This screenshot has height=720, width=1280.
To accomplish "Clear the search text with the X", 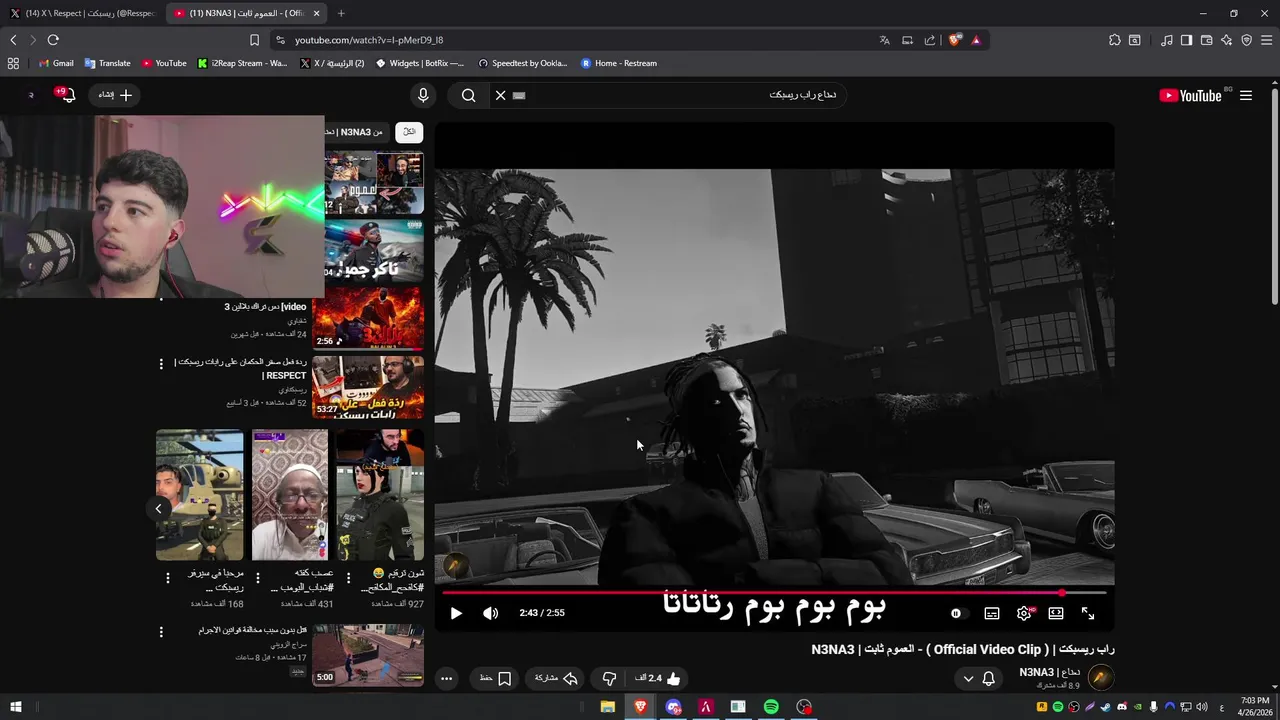I will (x=500, y=95).
